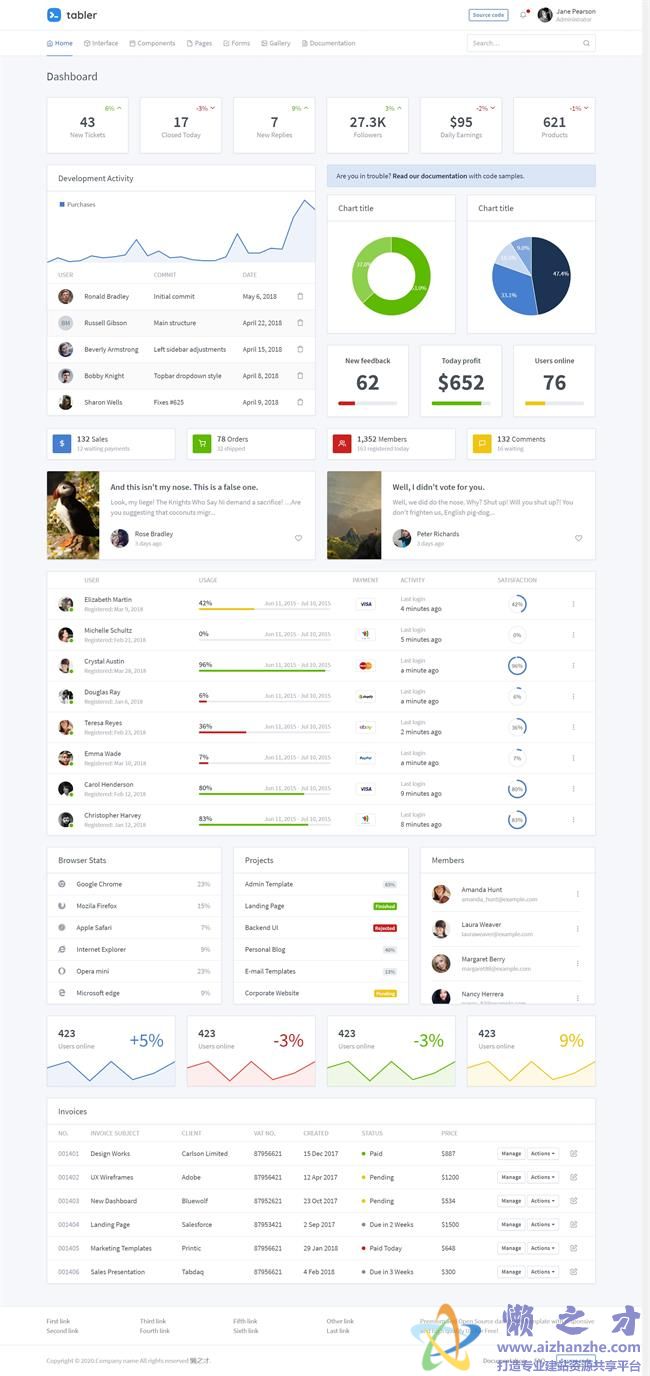Open the Components menu in navigation
The image size is (650, 1376).
pos(152,43)
